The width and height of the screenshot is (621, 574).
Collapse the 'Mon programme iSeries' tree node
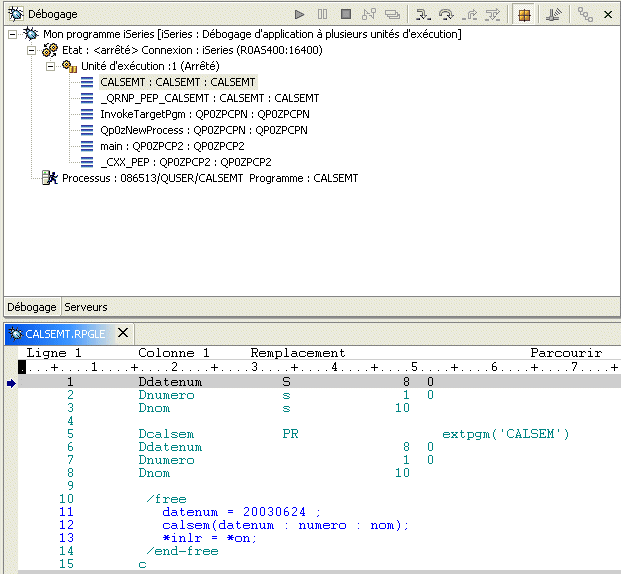pyautogui.click(x=12, y=34)
